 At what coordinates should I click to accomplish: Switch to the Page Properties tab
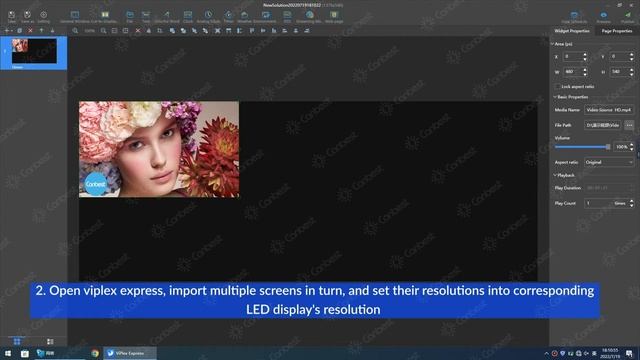click(617, 31)
